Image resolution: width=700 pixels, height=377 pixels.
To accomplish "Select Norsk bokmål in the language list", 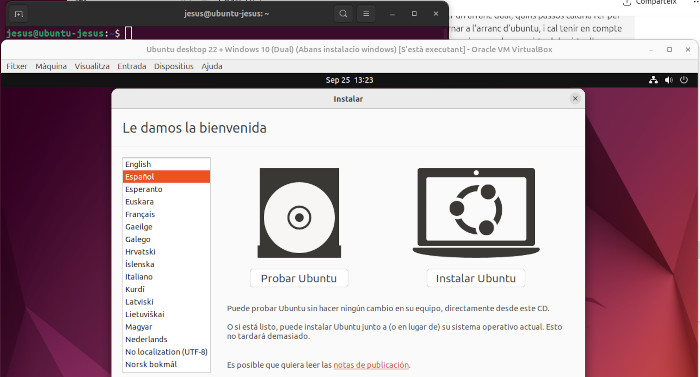I will (166, 364).
